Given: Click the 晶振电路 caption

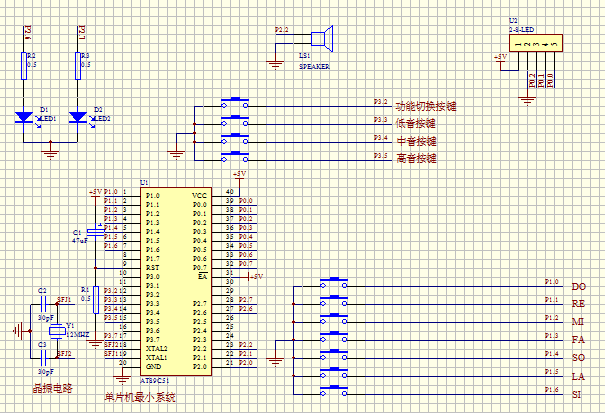Looking at the screenshot, I should tap(52, 388).
